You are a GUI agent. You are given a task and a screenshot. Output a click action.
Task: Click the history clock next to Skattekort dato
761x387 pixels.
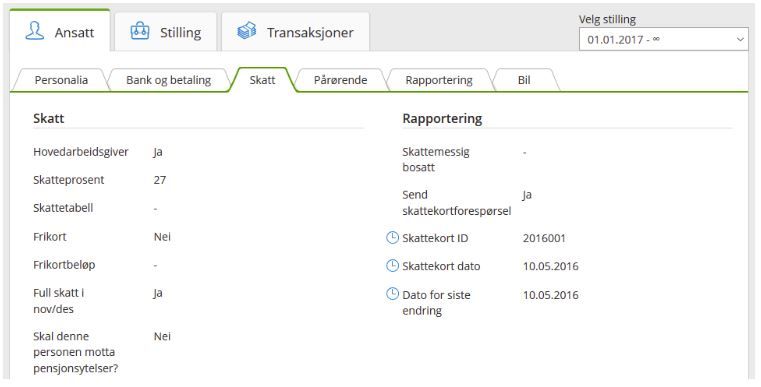(392, 266)
